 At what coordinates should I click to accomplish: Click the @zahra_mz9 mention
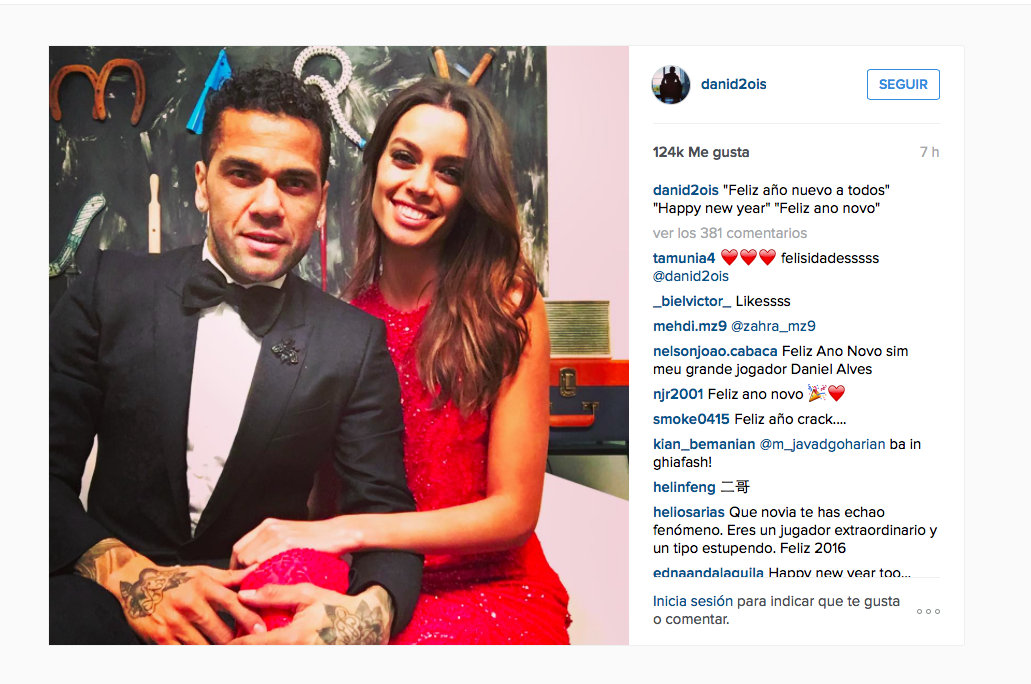point(773,326)
